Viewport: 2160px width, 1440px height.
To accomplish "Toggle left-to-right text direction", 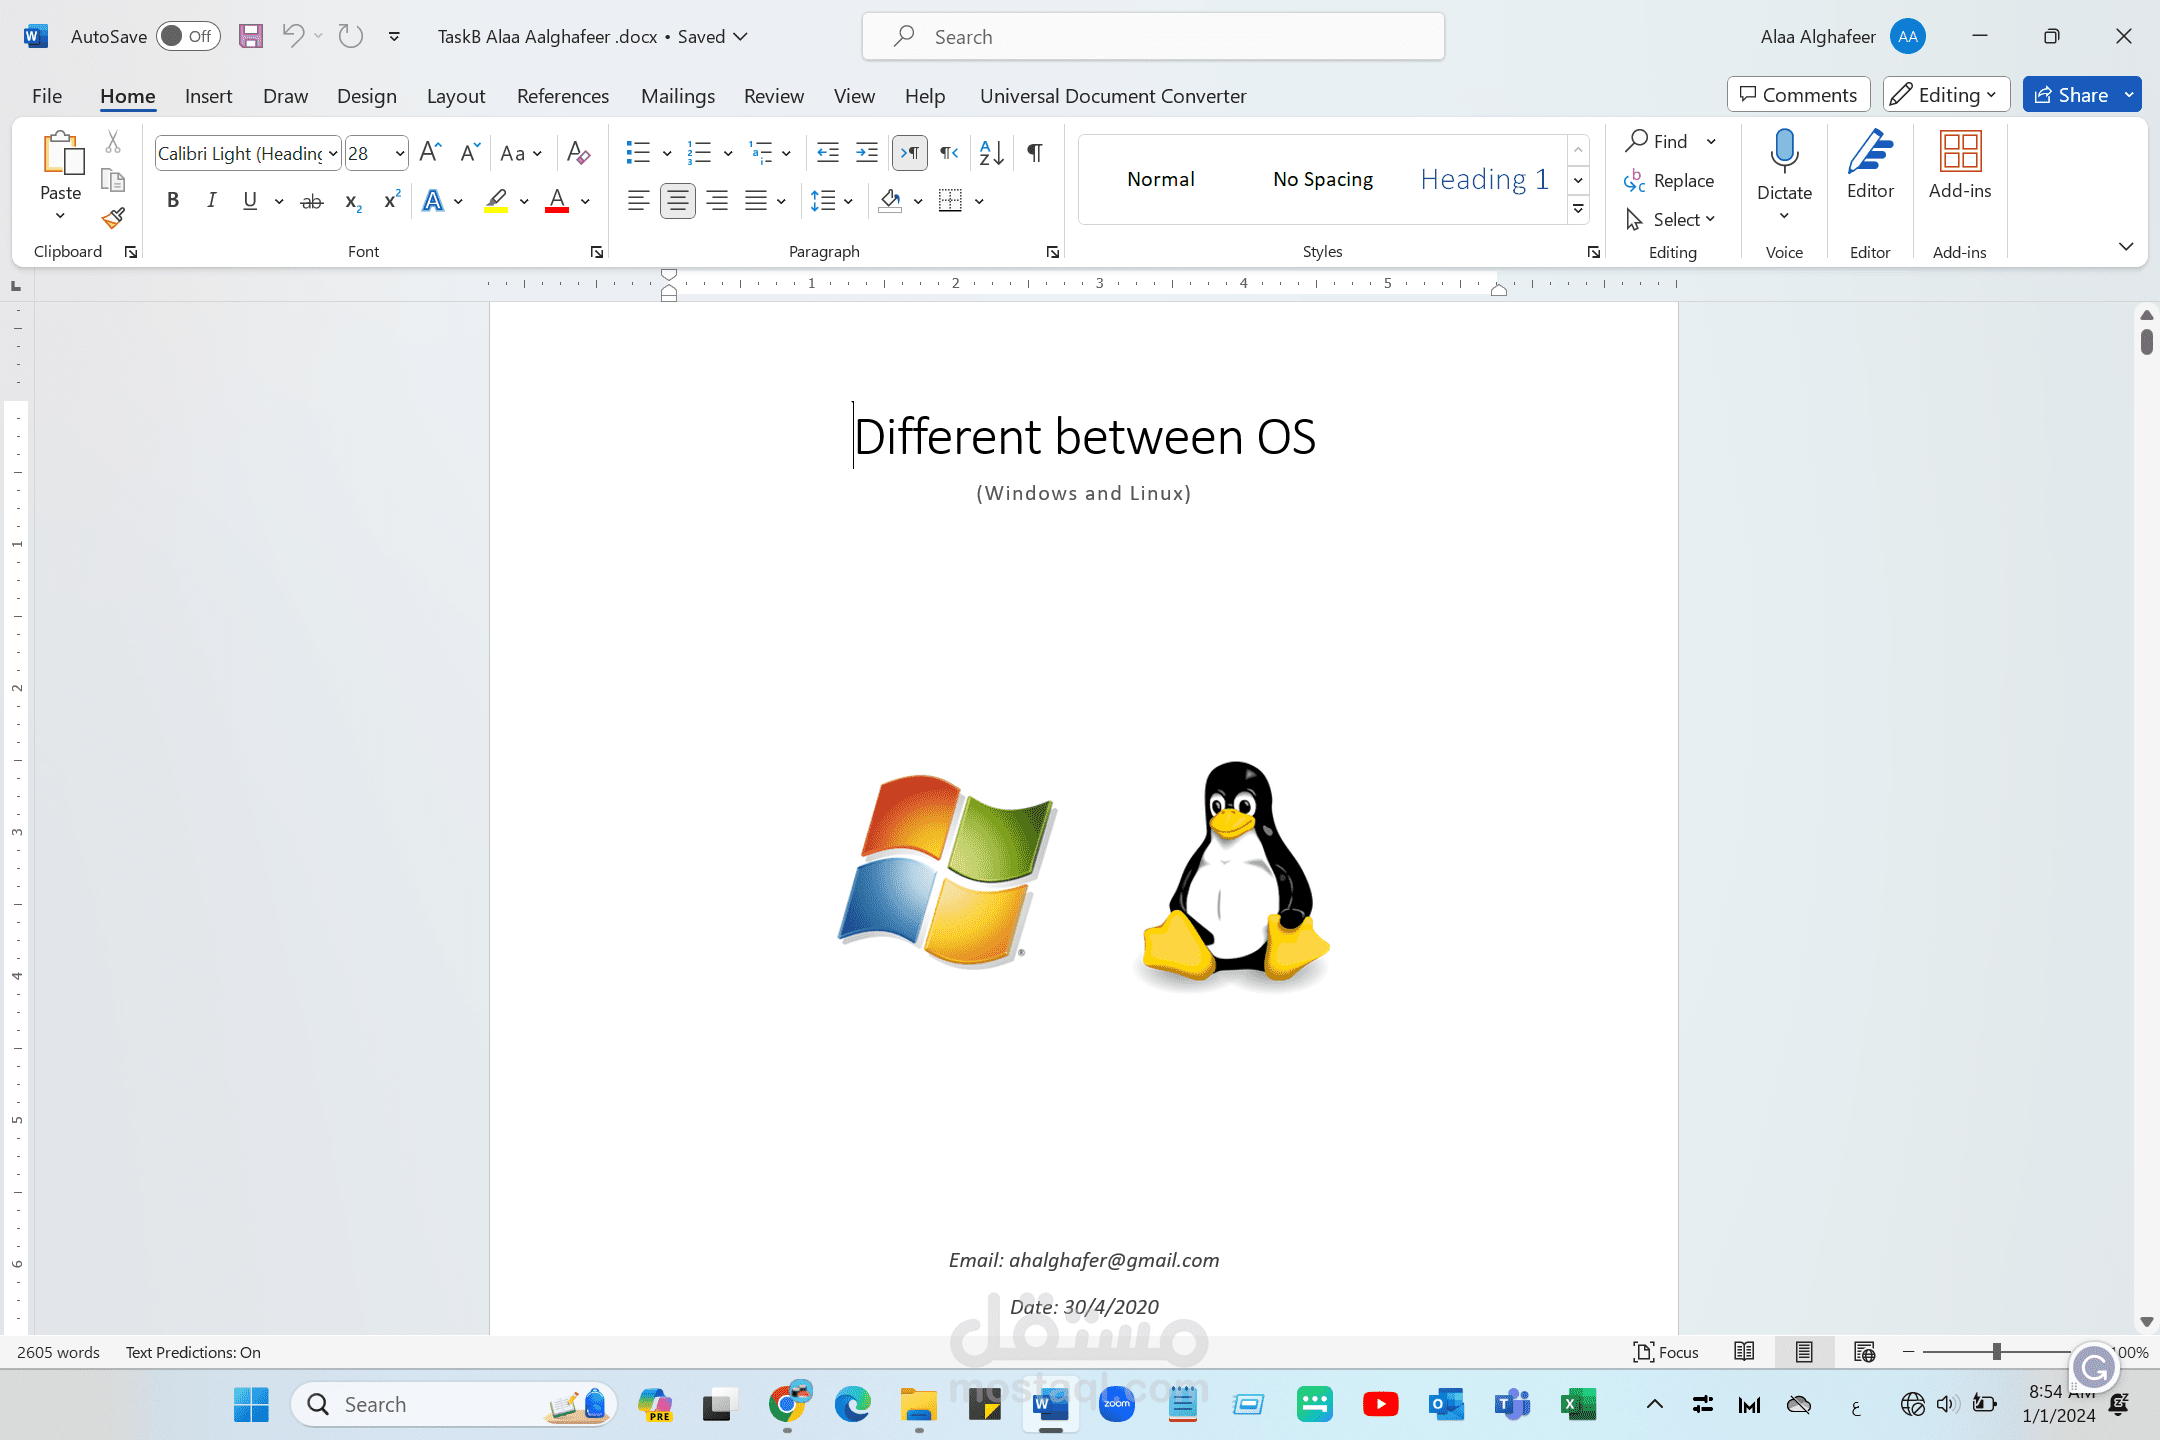I will (909, 152).
